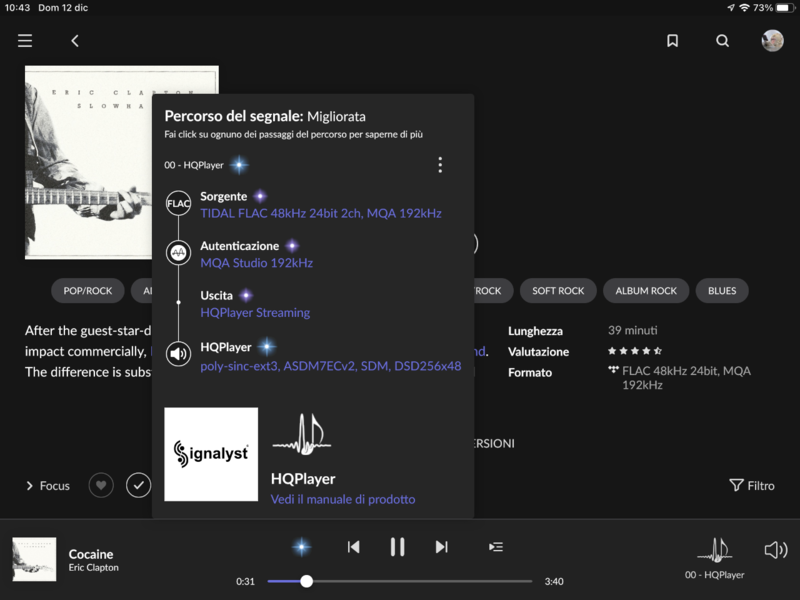This screenshot has width=800, height=600.
Task: Select the SOFT ROCK genre tag
Action: click(x=558, y=291)
